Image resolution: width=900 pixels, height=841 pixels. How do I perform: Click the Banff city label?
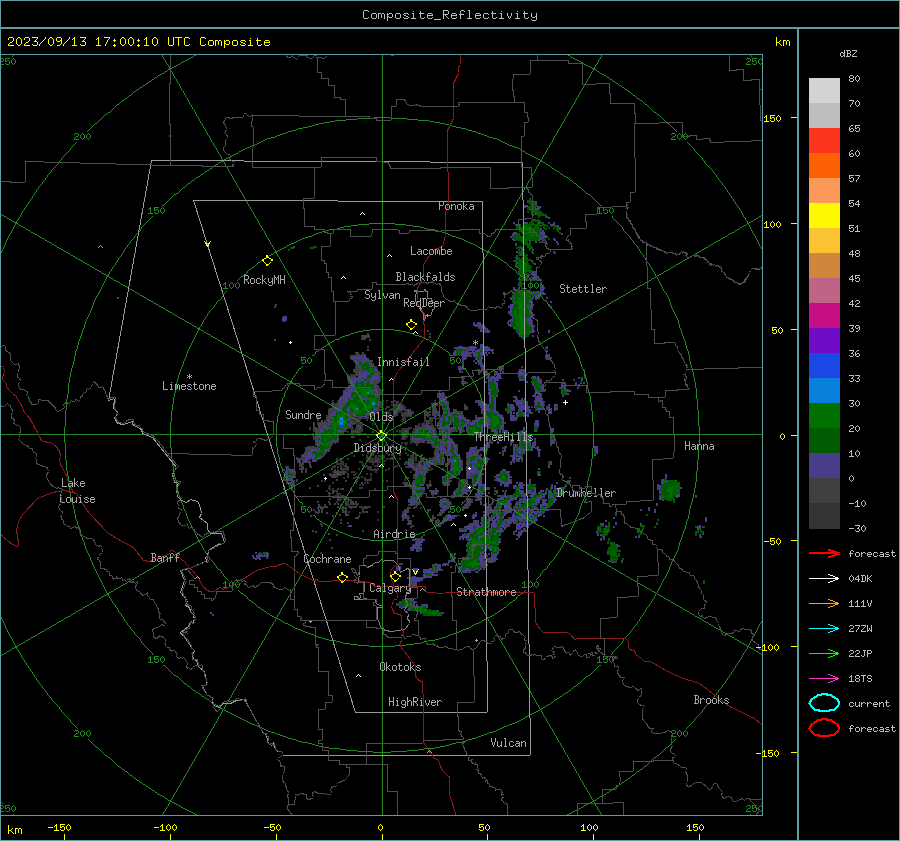point(165,557)
